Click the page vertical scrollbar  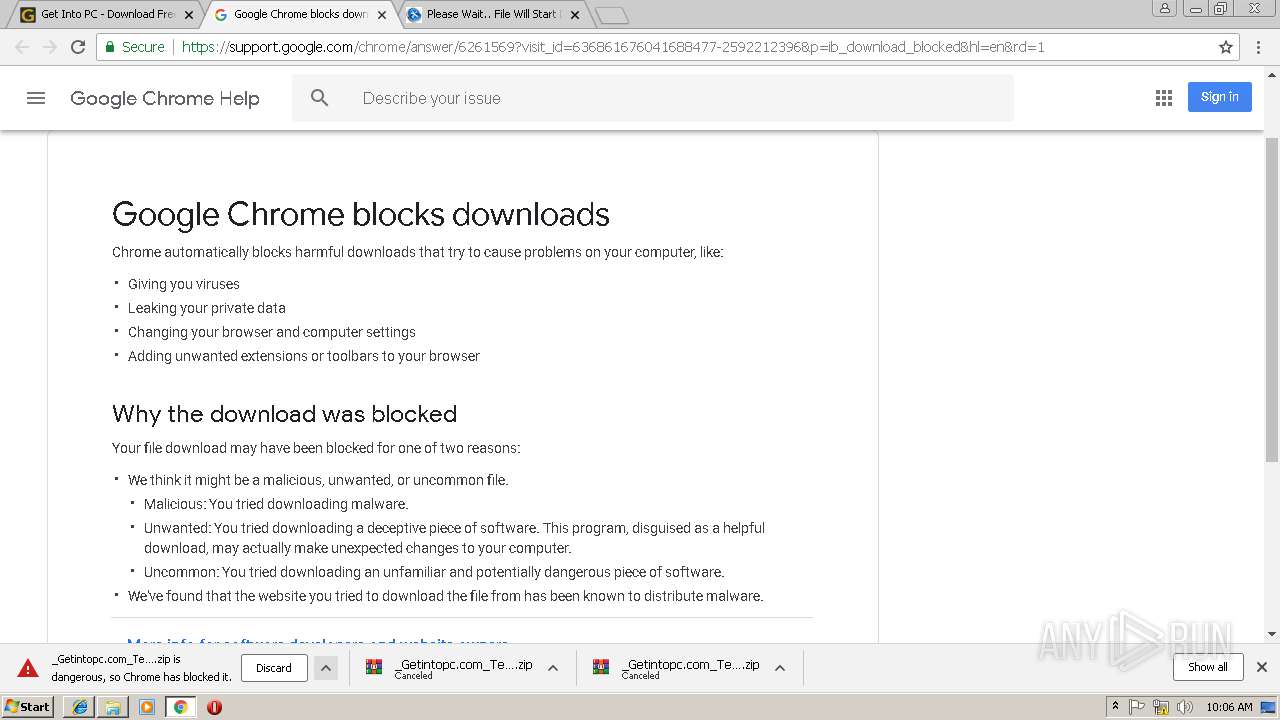pyautogui.click(x=1272, y=300)
